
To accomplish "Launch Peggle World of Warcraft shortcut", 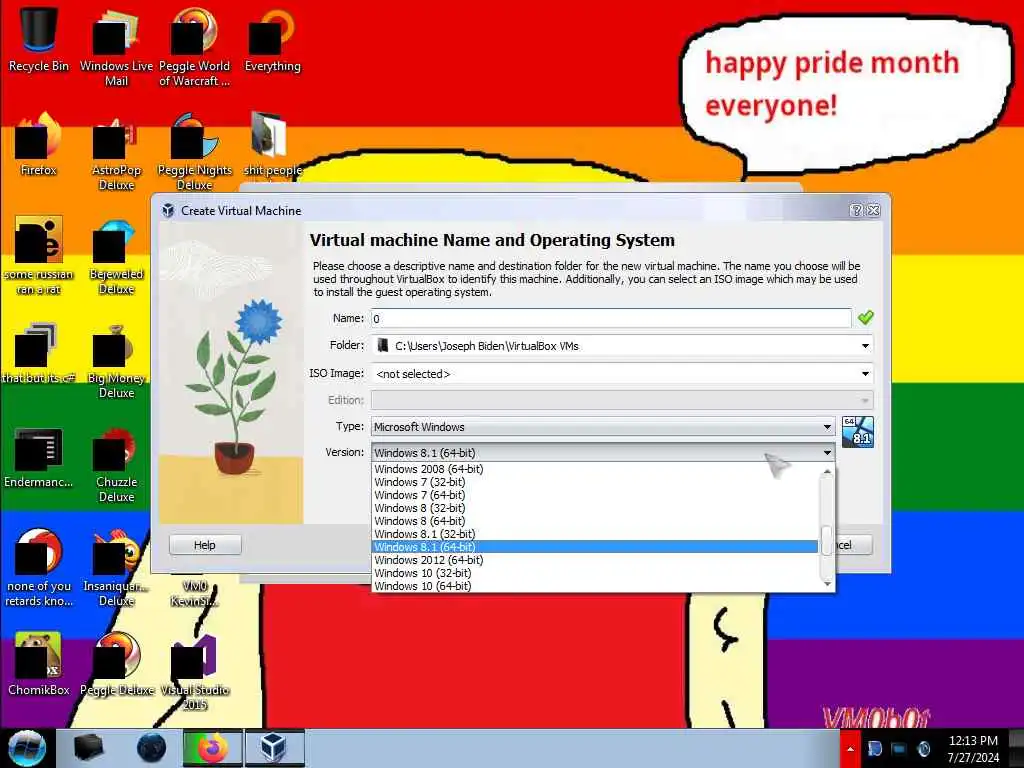I will pyautogui.click(x=194, y=47).
